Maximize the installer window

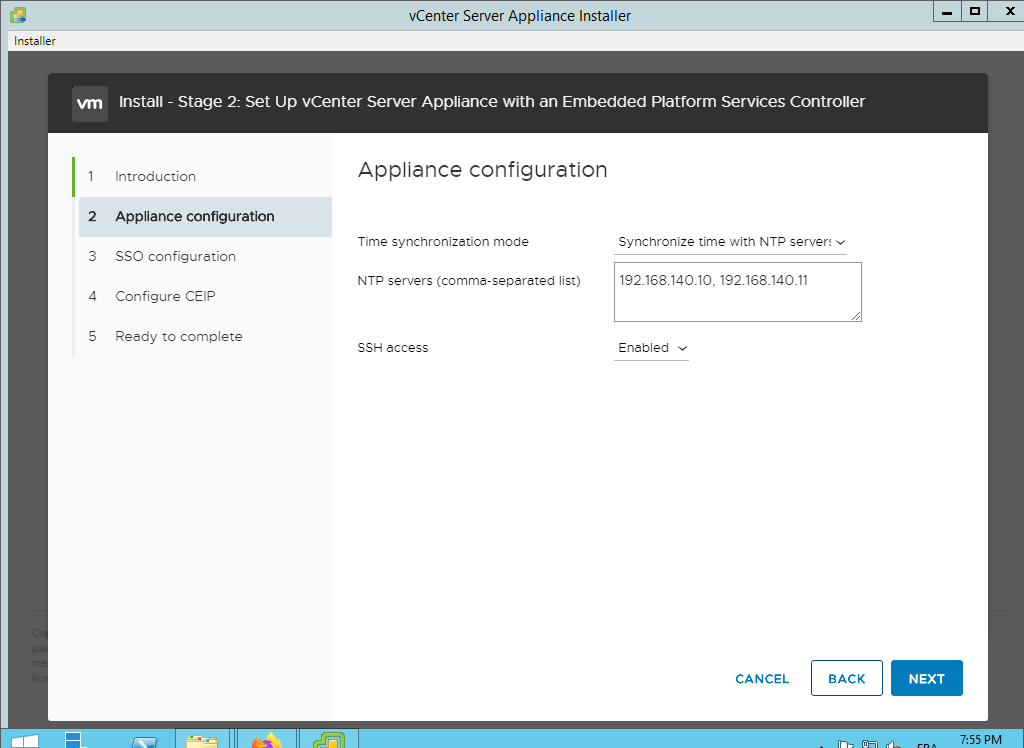tap(974, 12)
